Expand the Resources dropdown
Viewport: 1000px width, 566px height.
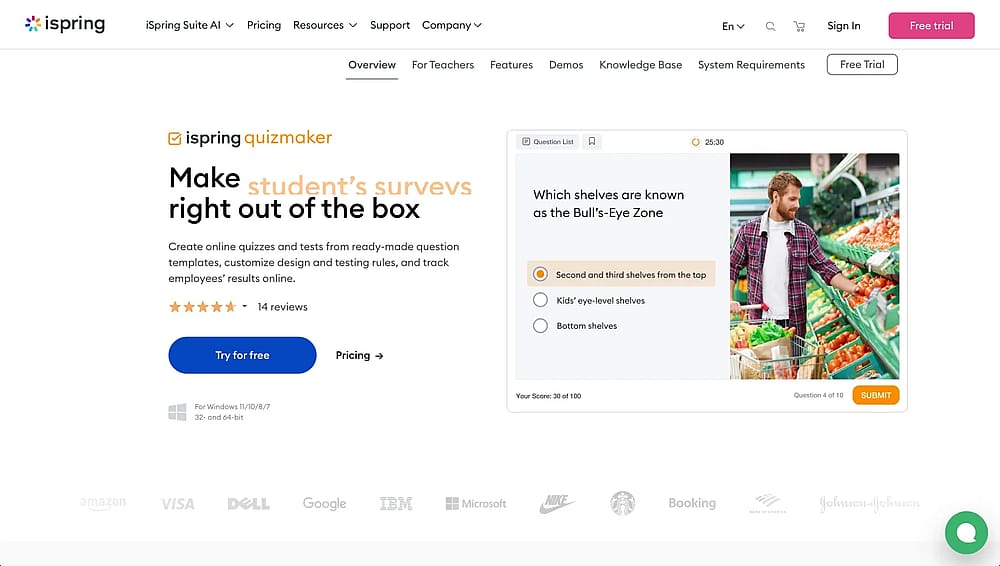(x=325, y=25)
